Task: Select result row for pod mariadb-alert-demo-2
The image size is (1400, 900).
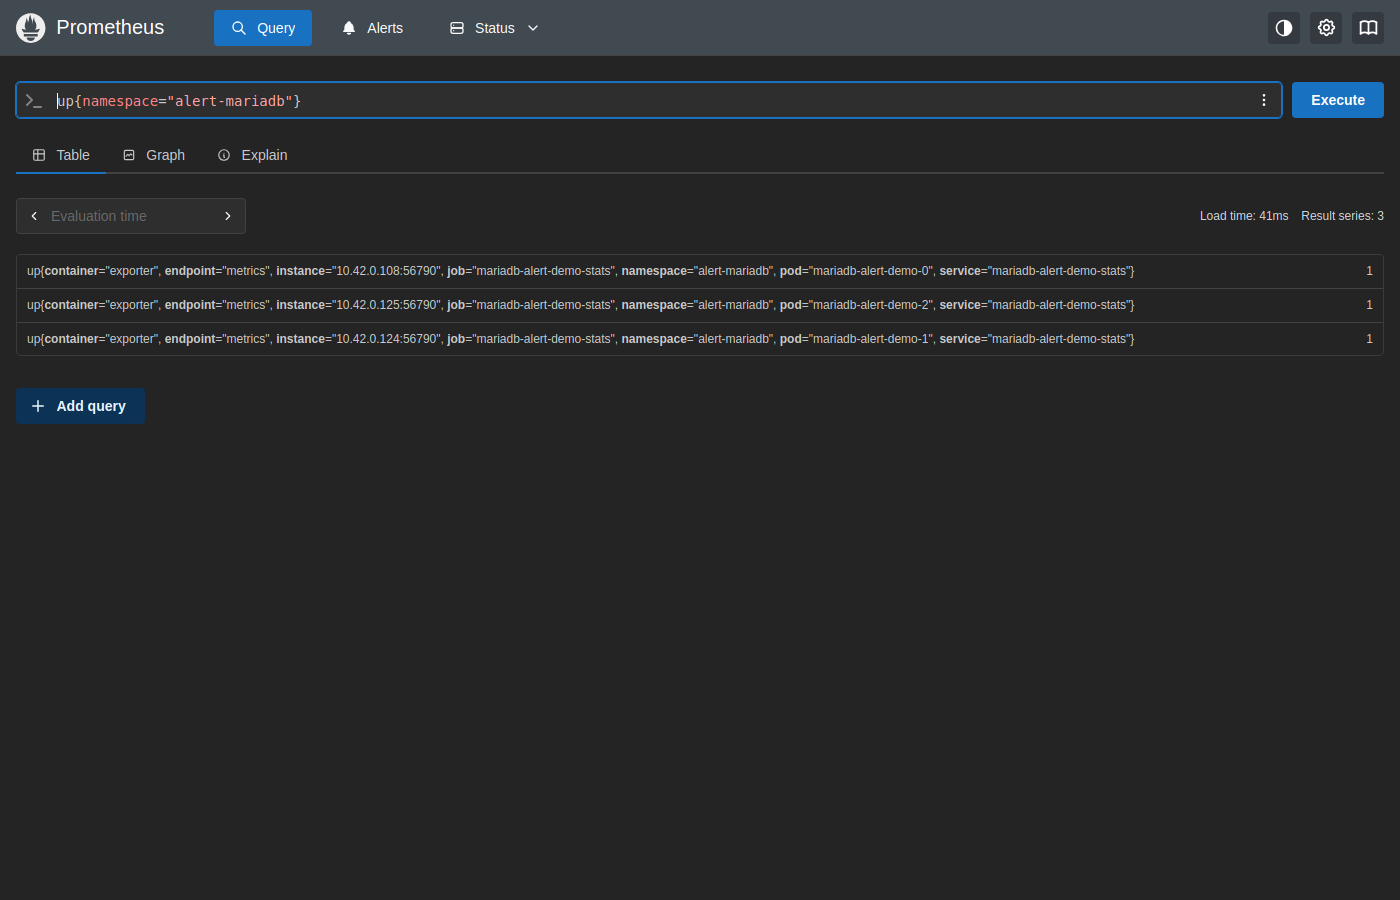Action: (699, 305)
